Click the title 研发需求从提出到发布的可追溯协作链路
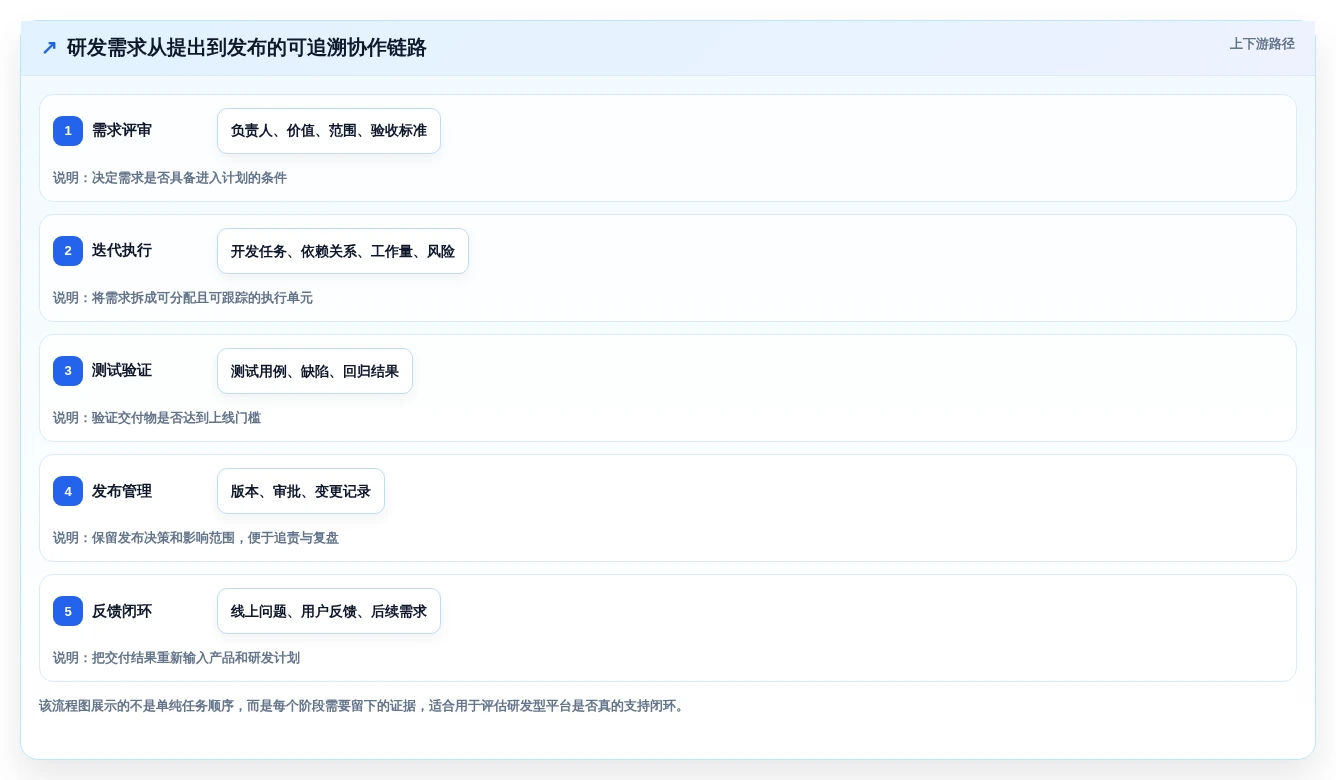The width and height of the screenshot is (1336, 780). [247, 48]
